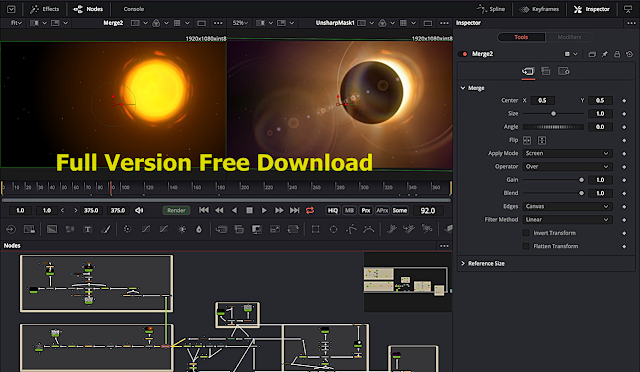640x372 pixels.
Task: Add a Transform node from toolbar
Action: tap(293, 229)
